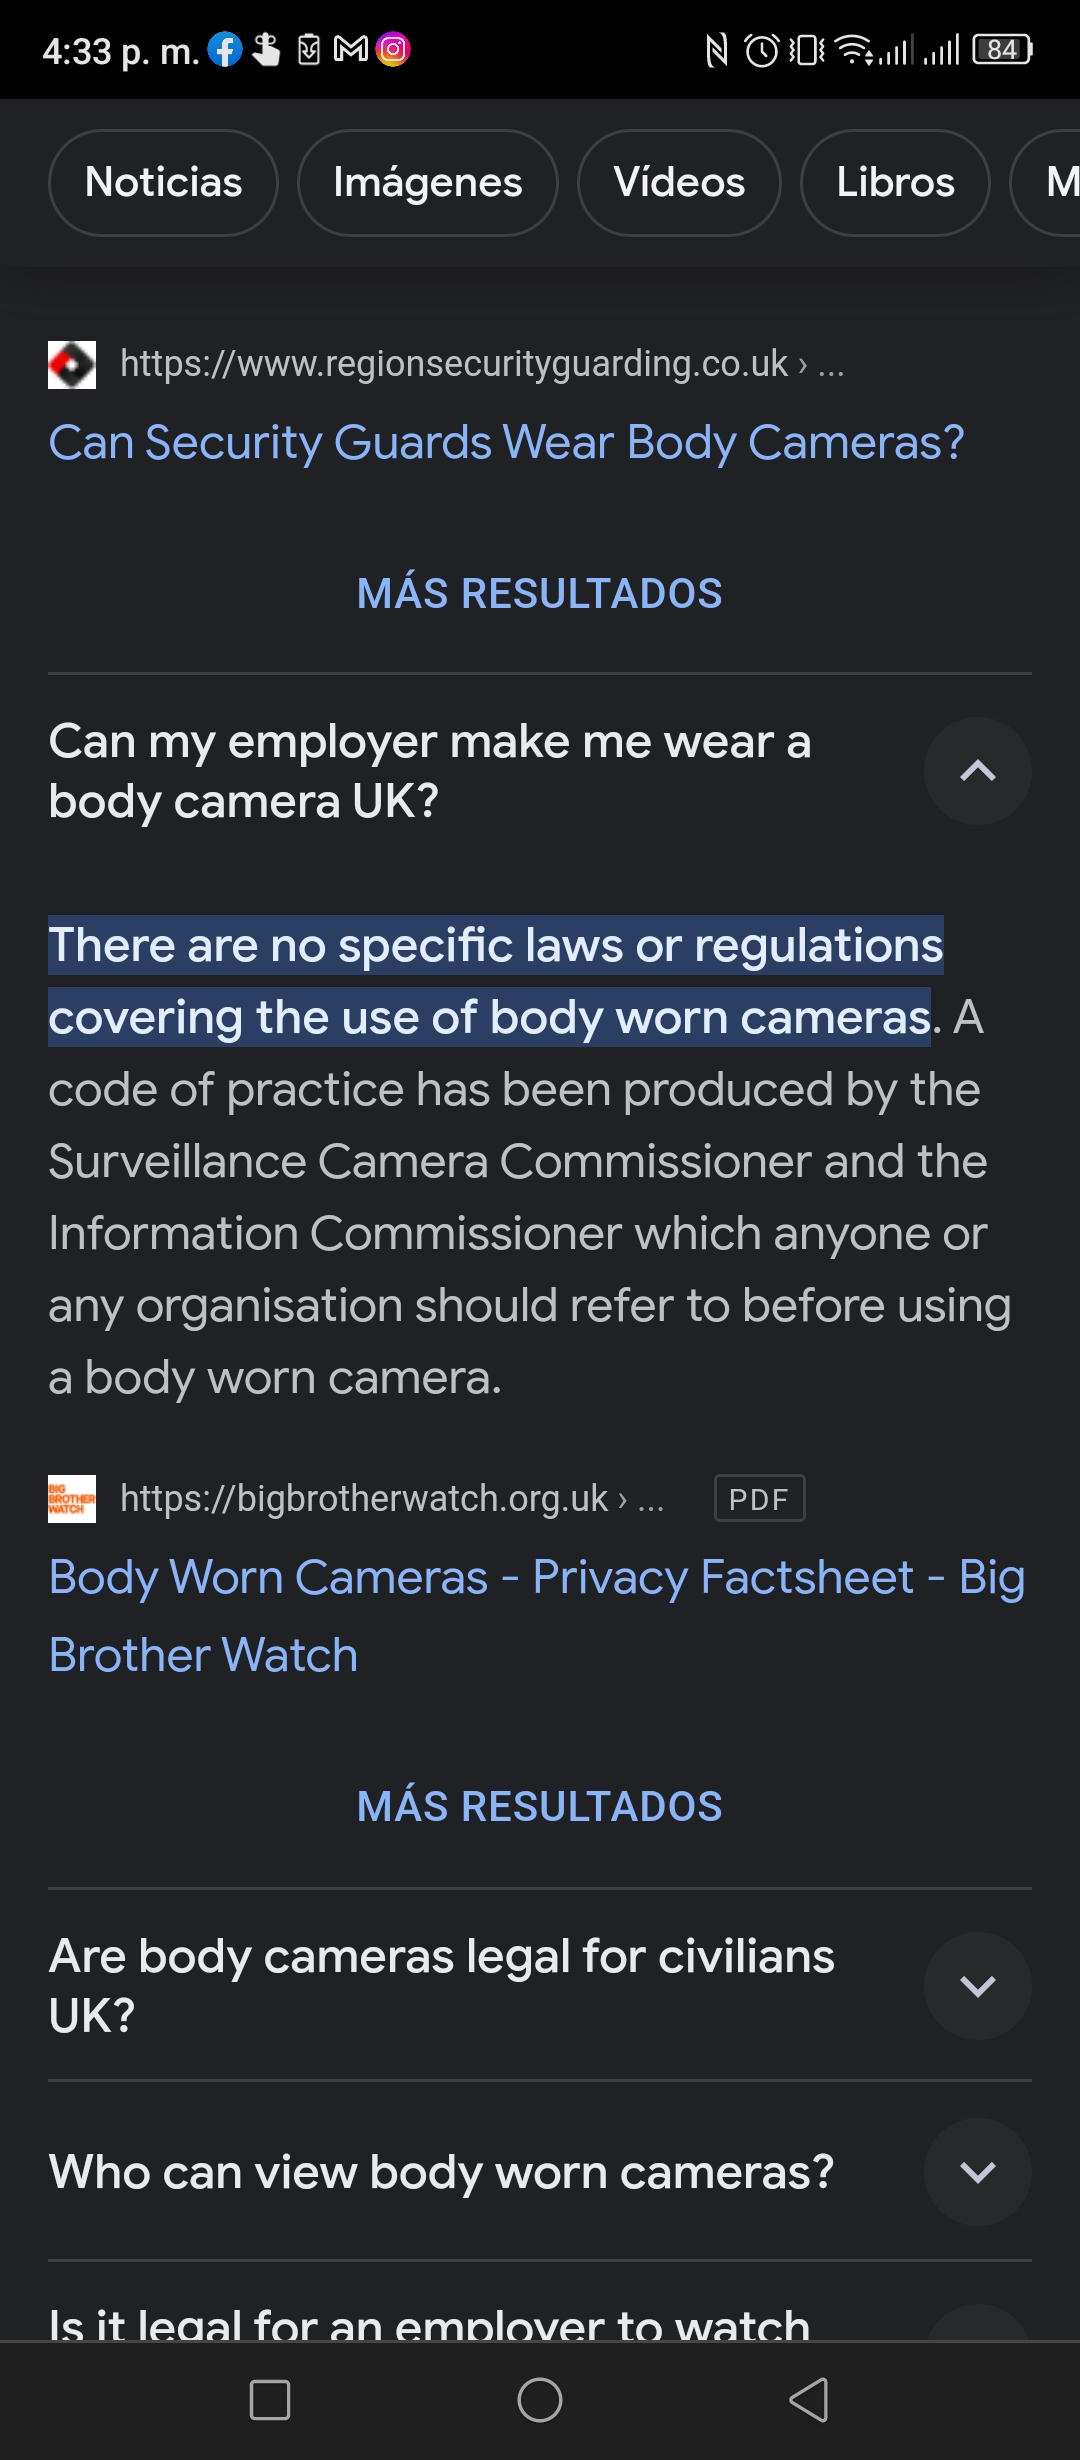Tap MÁS RESULTADOS below the factsheet link
Screen dimensions: 1080x2460
pyautogui.click(x=540, y=1807)
